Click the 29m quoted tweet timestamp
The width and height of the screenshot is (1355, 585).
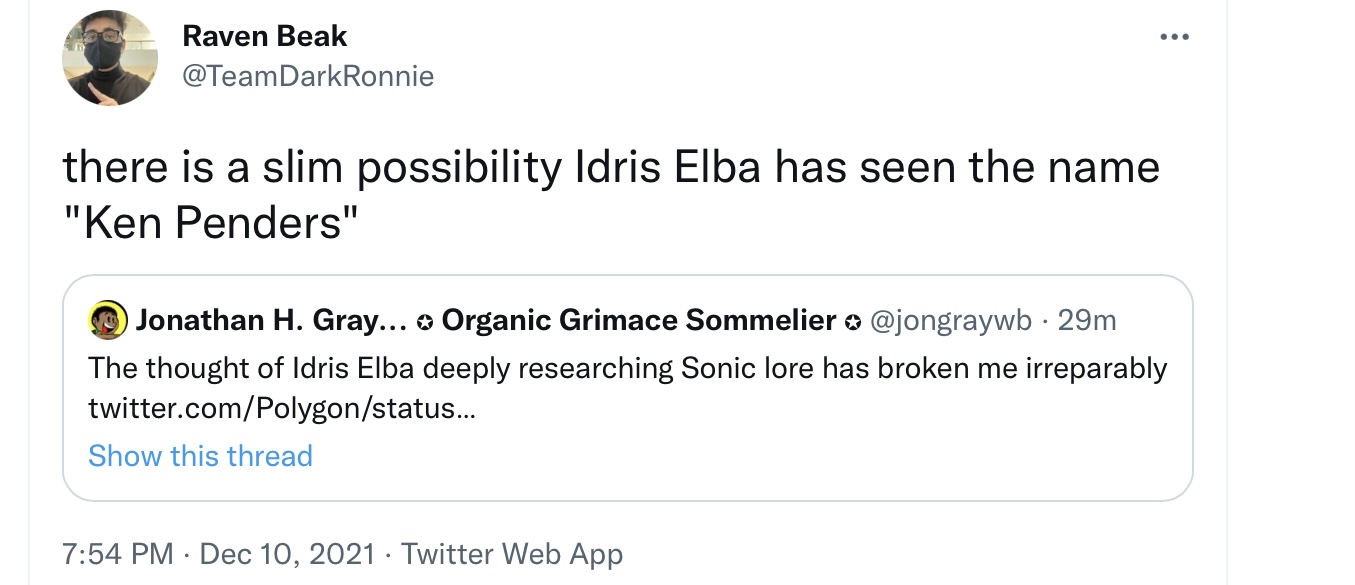click(1087, 321)
